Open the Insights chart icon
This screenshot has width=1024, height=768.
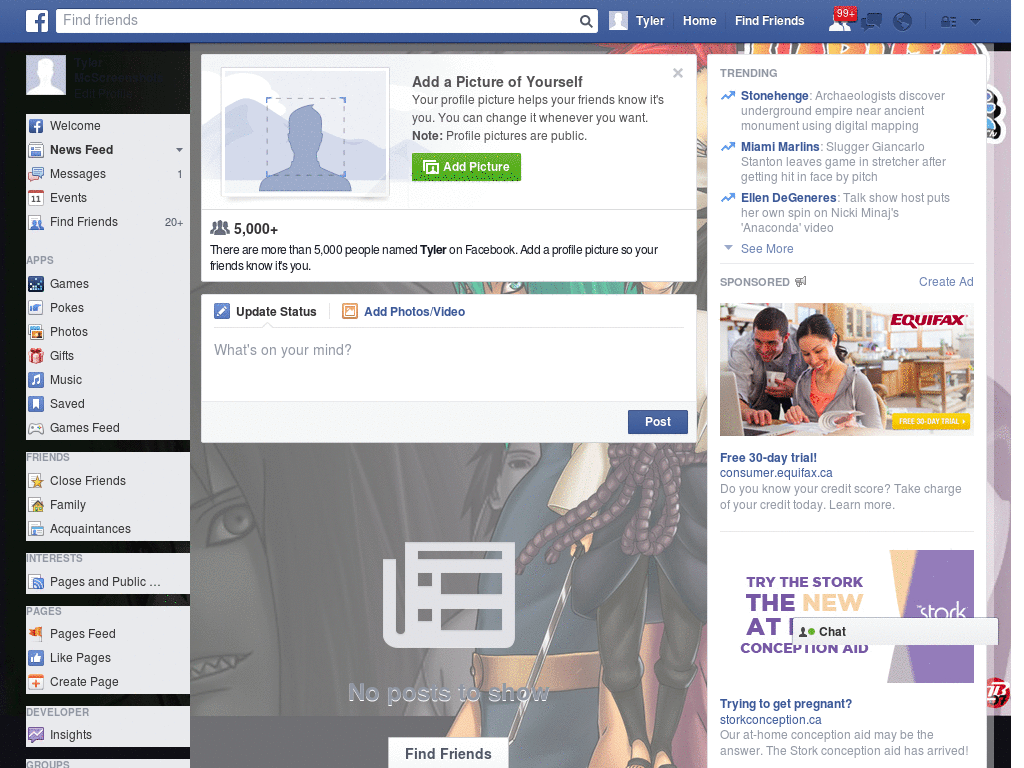click(x=36, y=735)
